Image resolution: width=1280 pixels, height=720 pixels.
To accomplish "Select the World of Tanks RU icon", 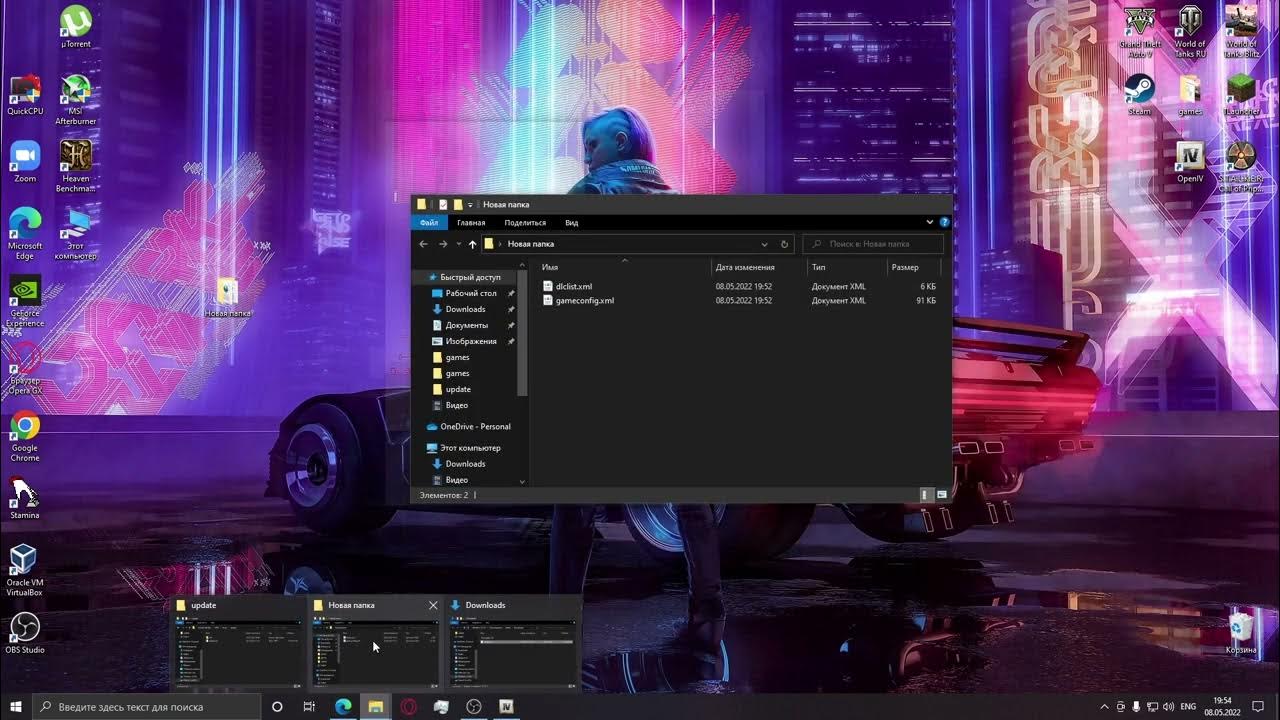I will tap(1190, 31).
